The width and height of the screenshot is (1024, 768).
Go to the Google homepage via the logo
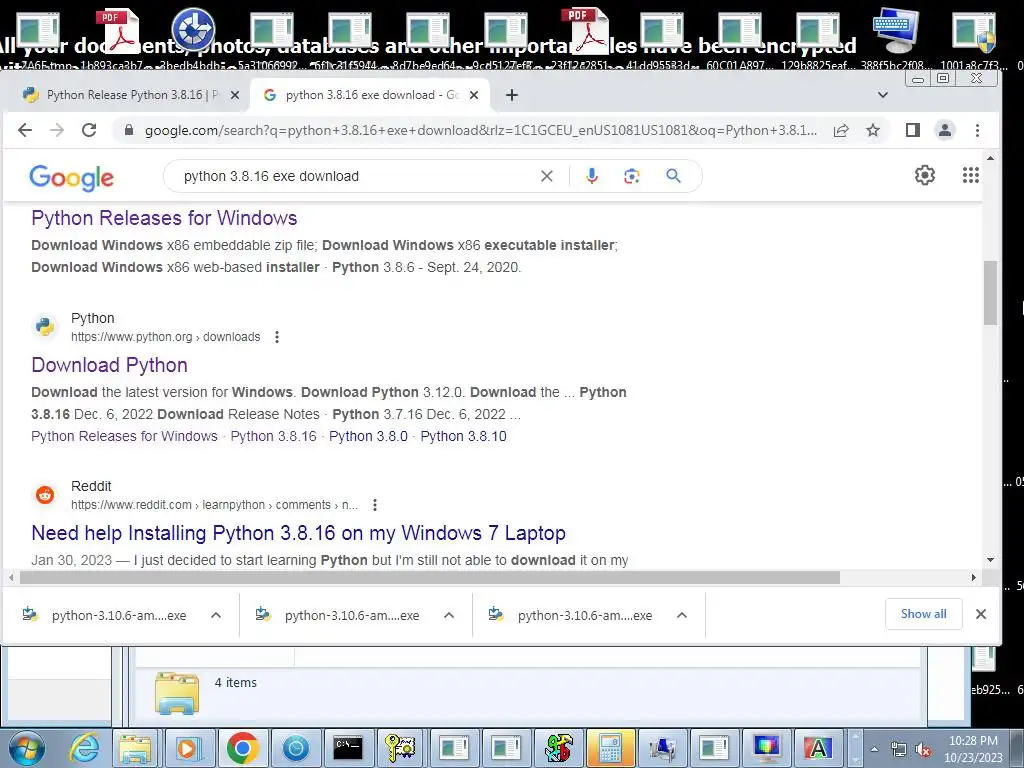point(71,177)
